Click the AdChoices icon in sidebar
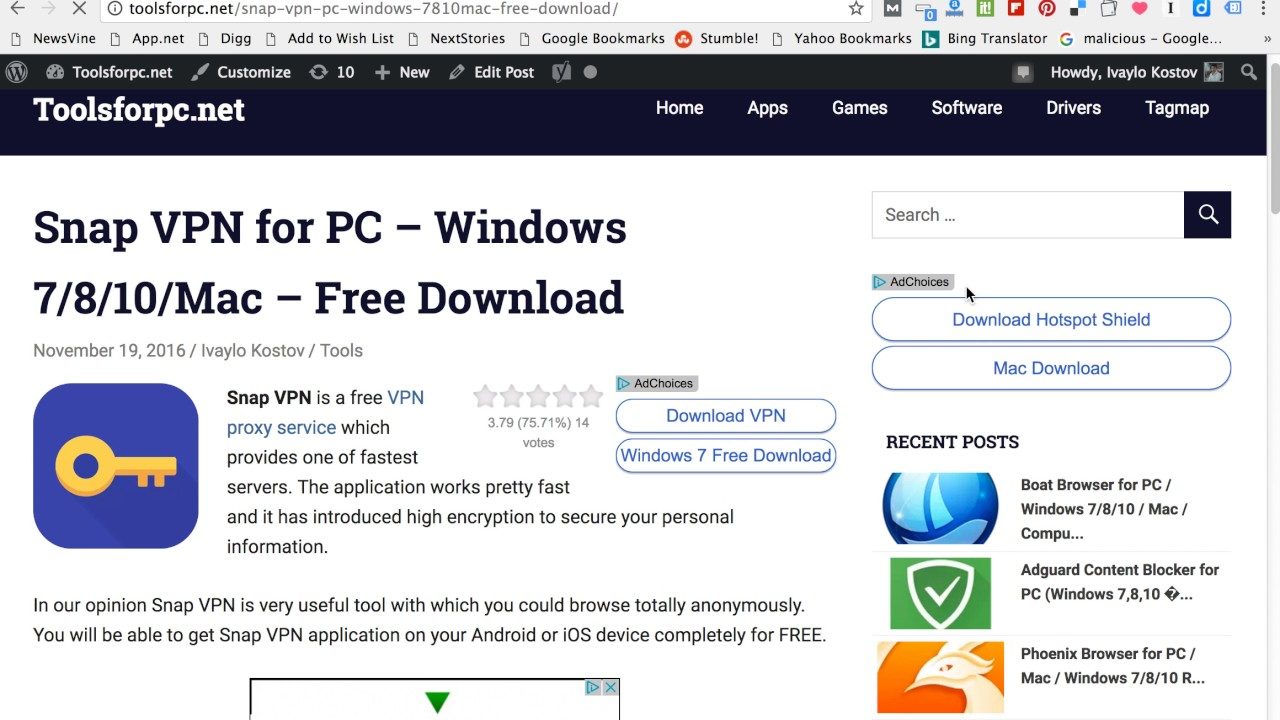This screenshot has height=720, width=1280. pyautogui.click(x=912, y=282)
